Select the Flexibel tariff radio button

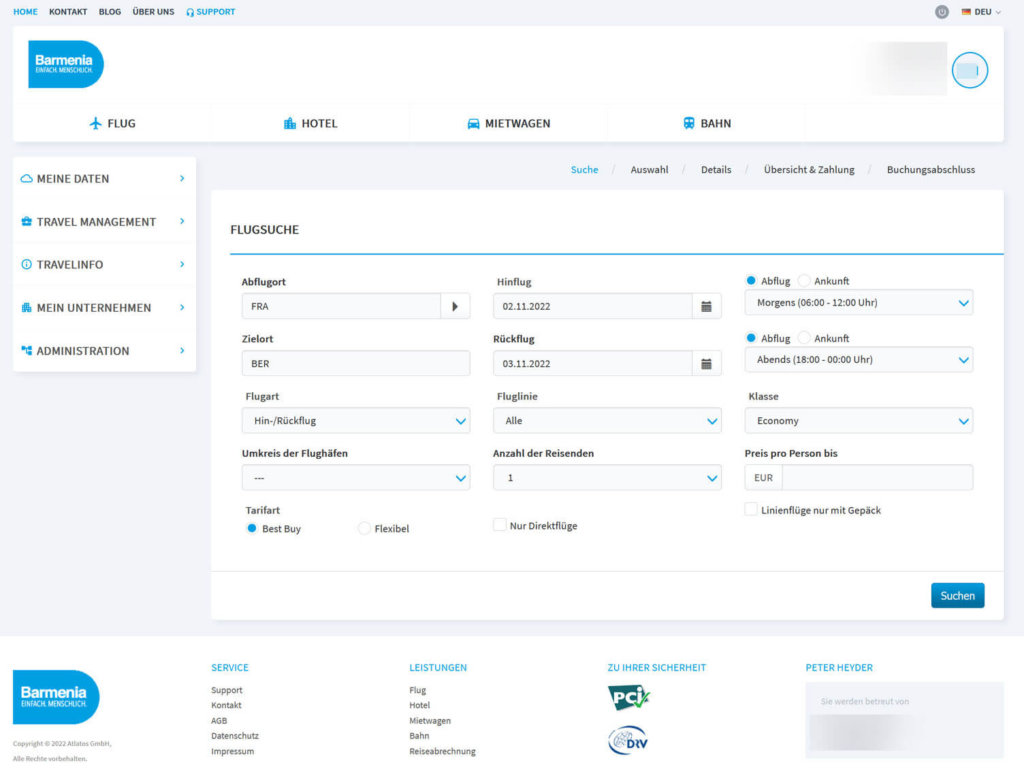[x=364, y=528]
